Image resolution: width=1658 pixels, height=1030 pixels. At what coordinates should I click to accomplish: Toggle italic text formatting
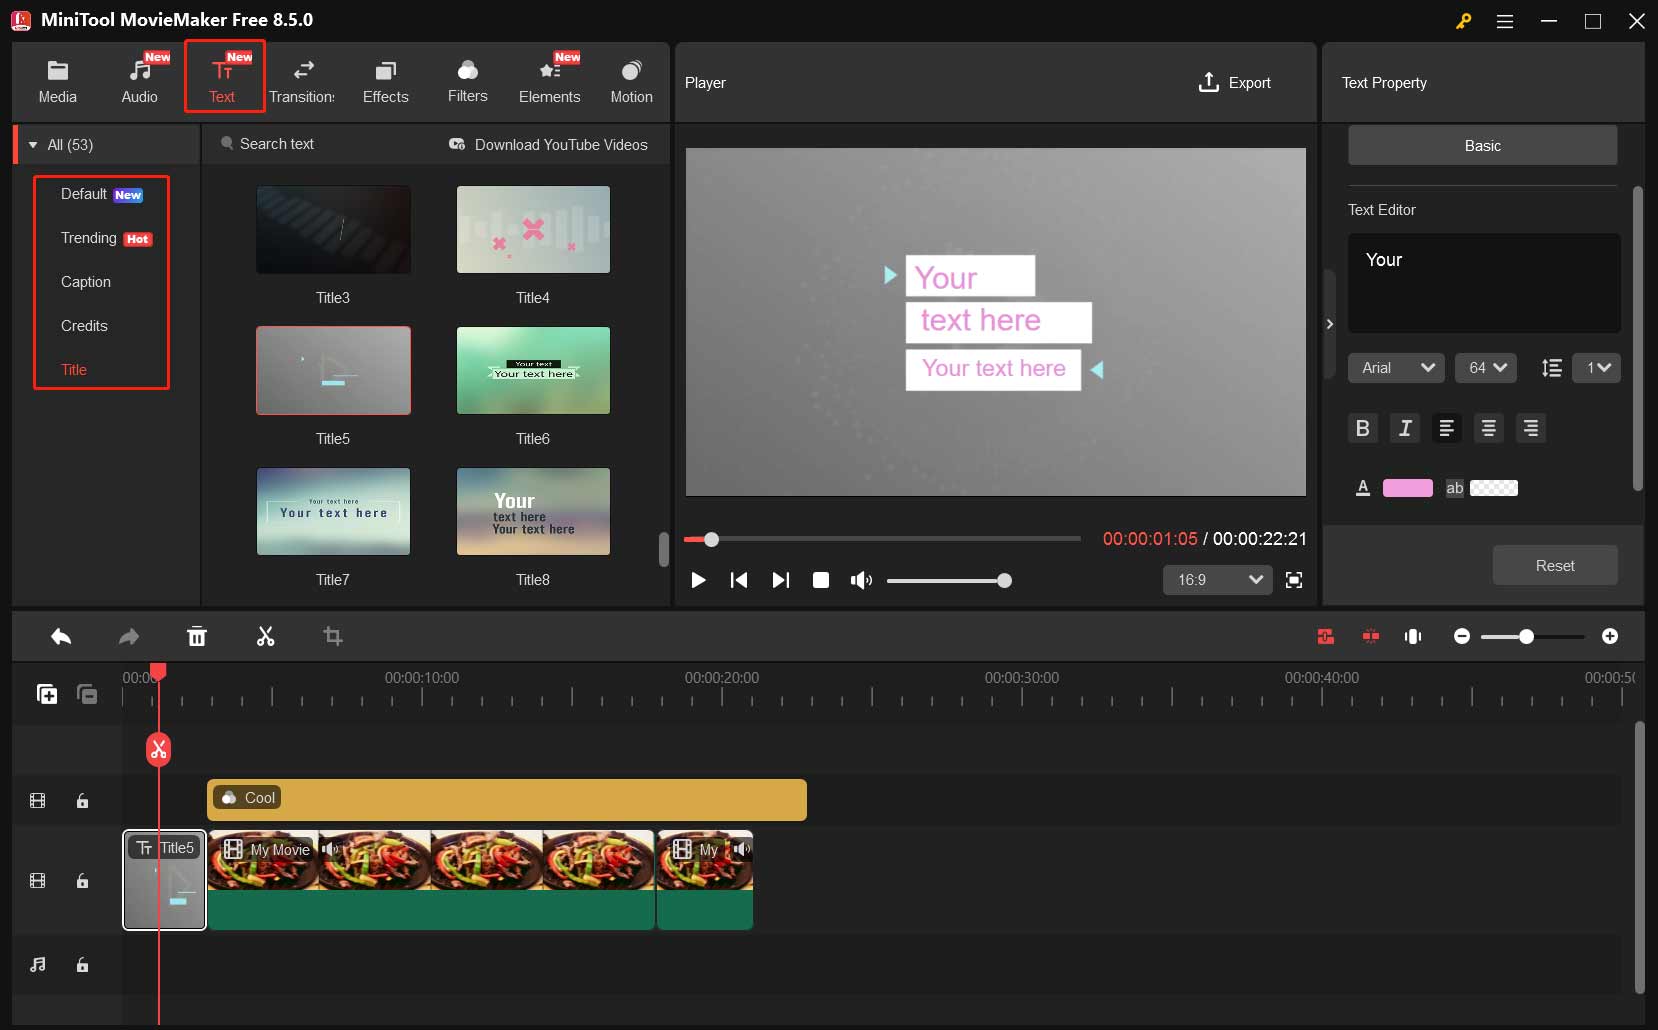[1405, 428]
